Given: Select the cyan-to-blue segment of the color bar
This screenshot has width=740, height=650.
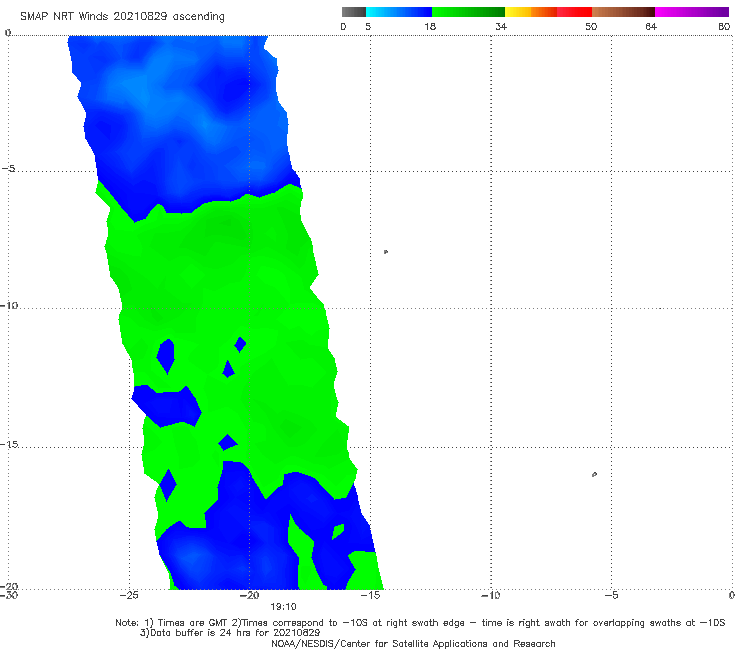Looking at the screenshot, I should click(x=399, y=12).
